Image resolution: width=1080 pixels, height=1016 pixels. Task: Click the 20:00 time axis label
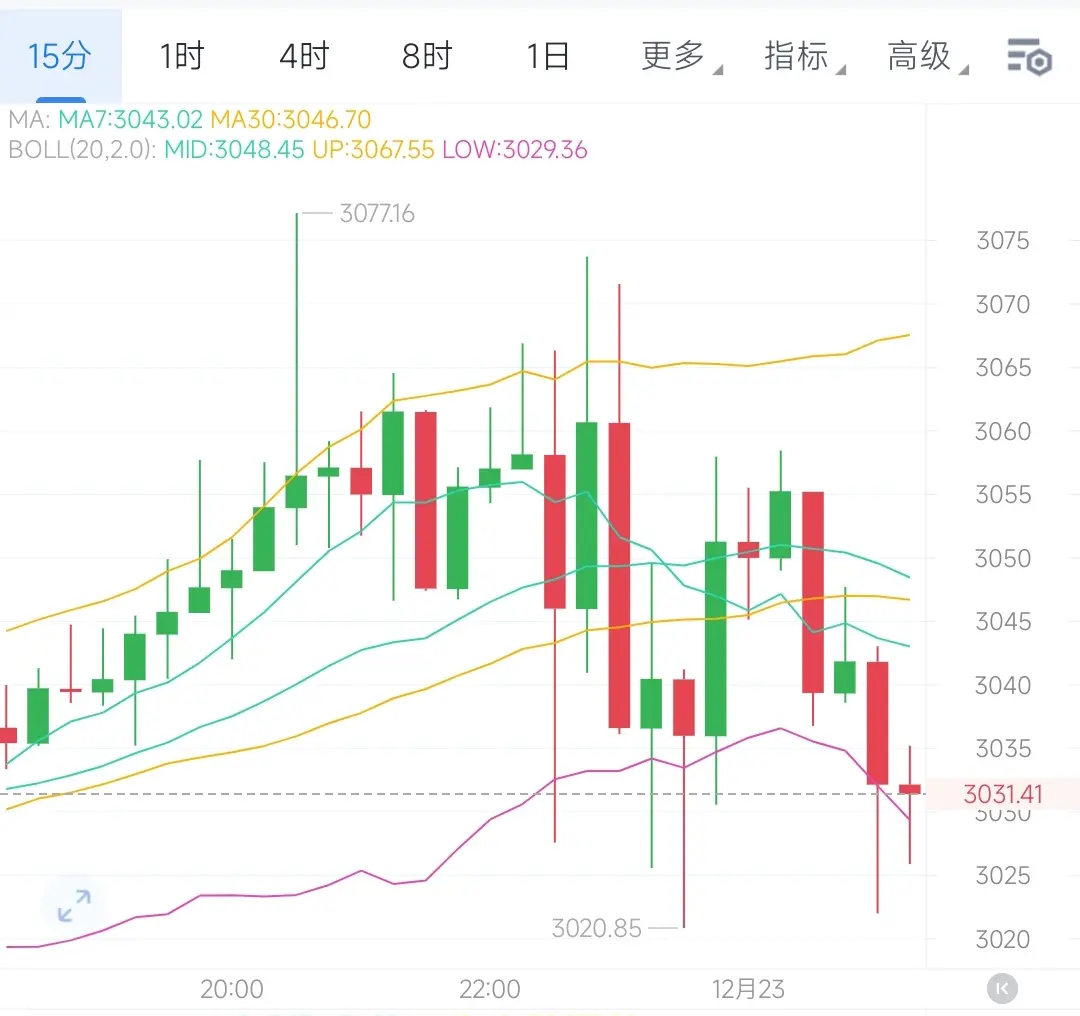(x=232, y=989)
